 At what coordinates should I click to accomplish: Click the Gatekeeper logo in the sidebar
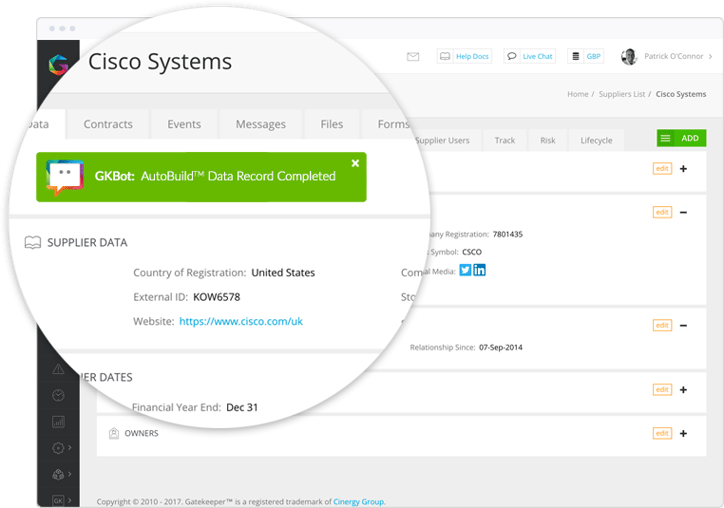58,65
